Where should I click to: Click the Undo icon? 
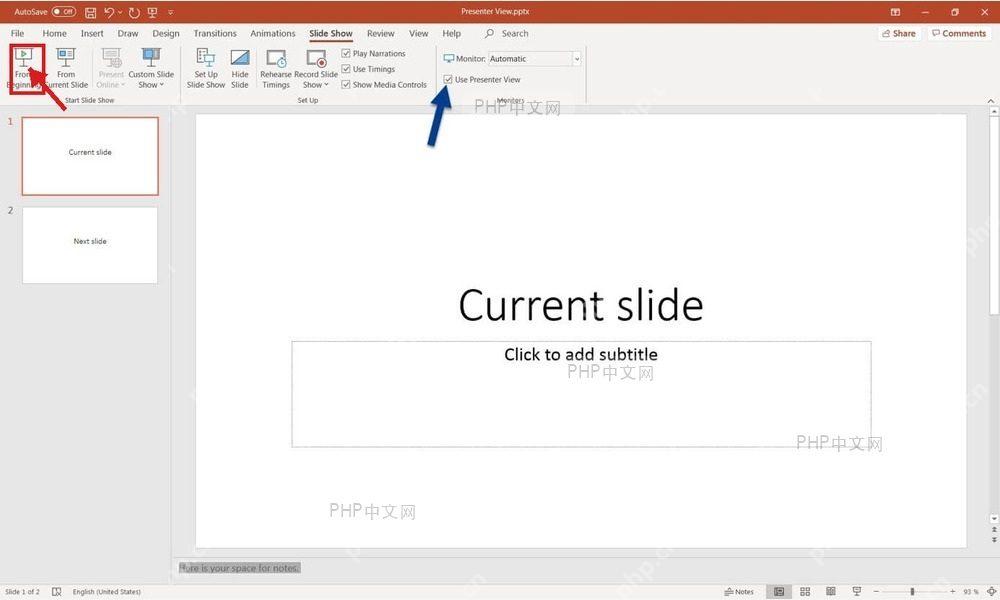[109, 12]
